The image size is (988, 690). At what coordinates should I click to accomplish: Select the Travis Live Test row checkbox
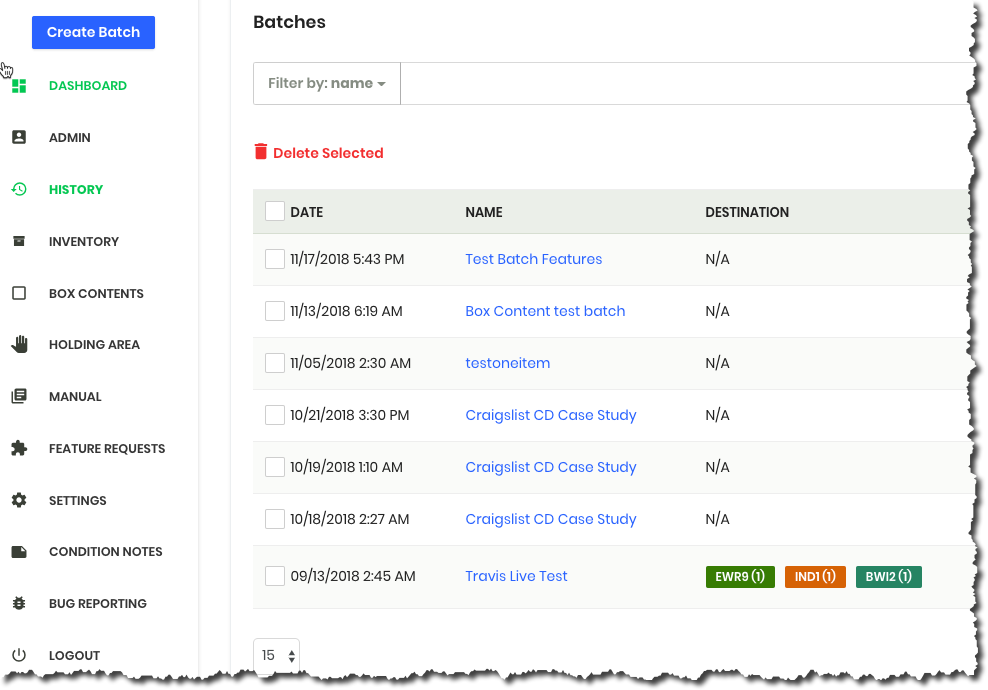[275, 576]
